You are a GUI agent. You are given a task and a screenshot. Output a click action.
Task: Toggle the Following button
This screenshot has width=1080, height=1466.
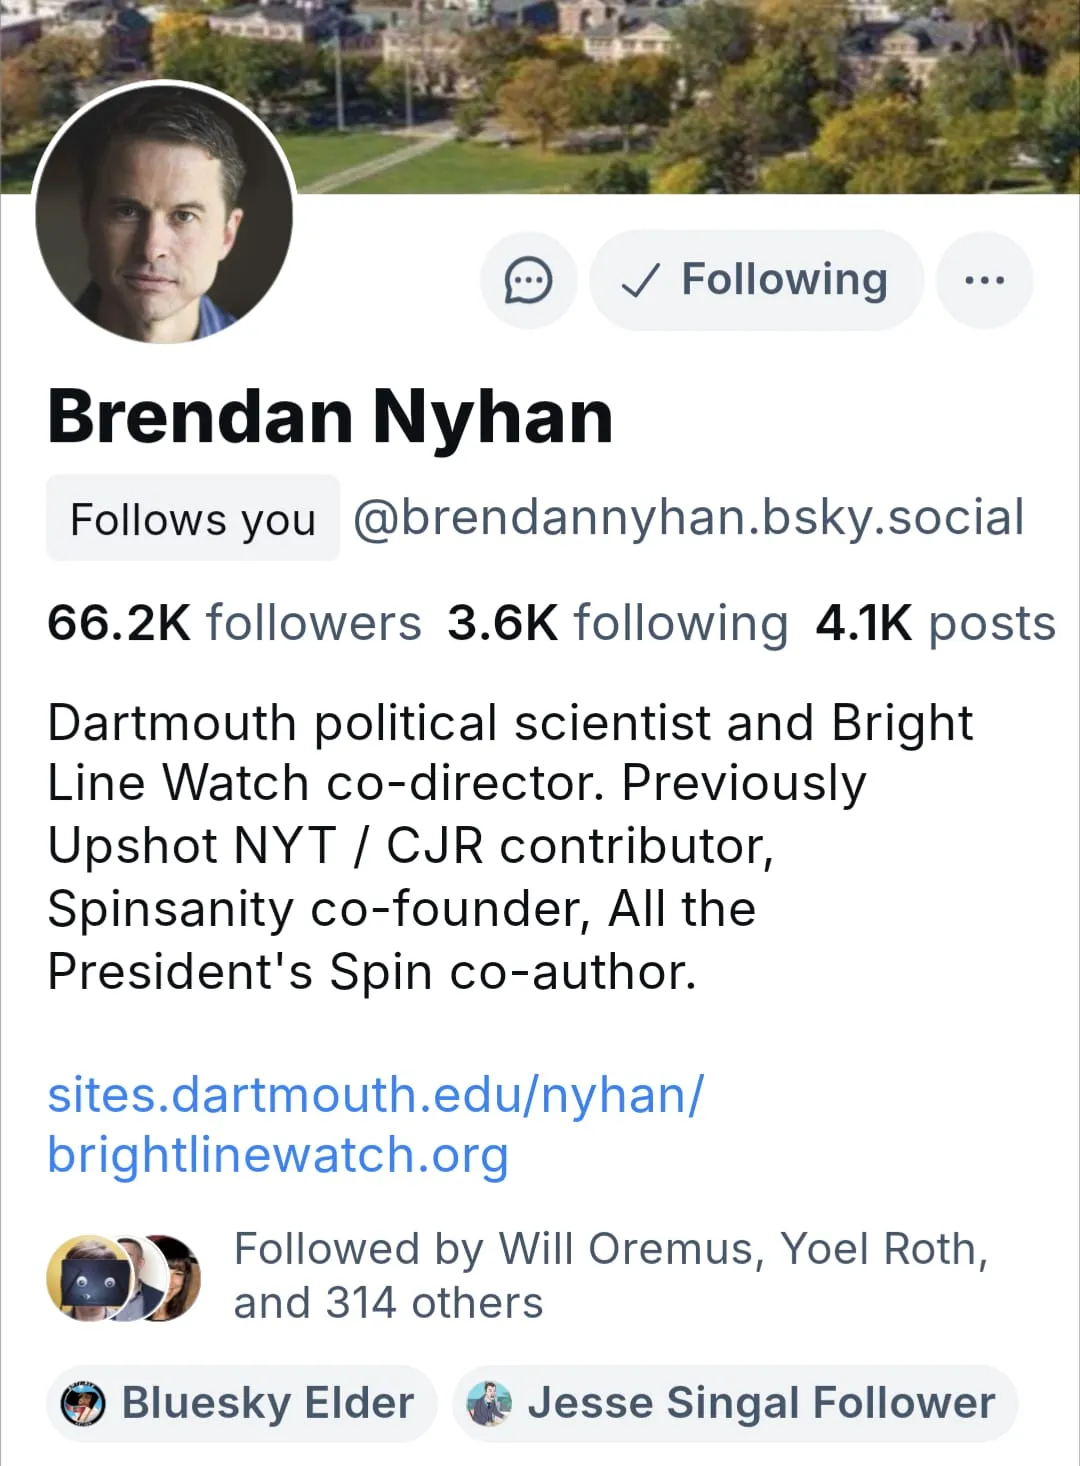(756, 280)
